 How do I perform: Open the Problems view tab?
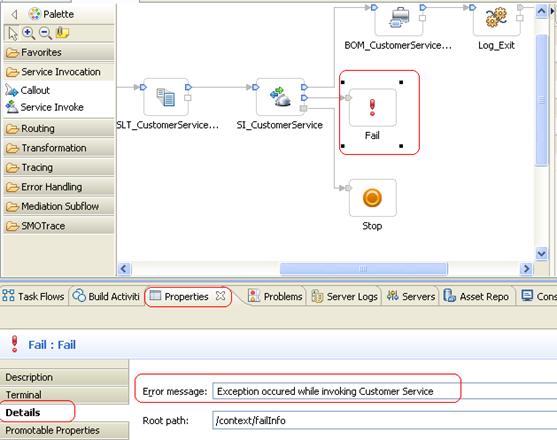click(x=275, y=296)
